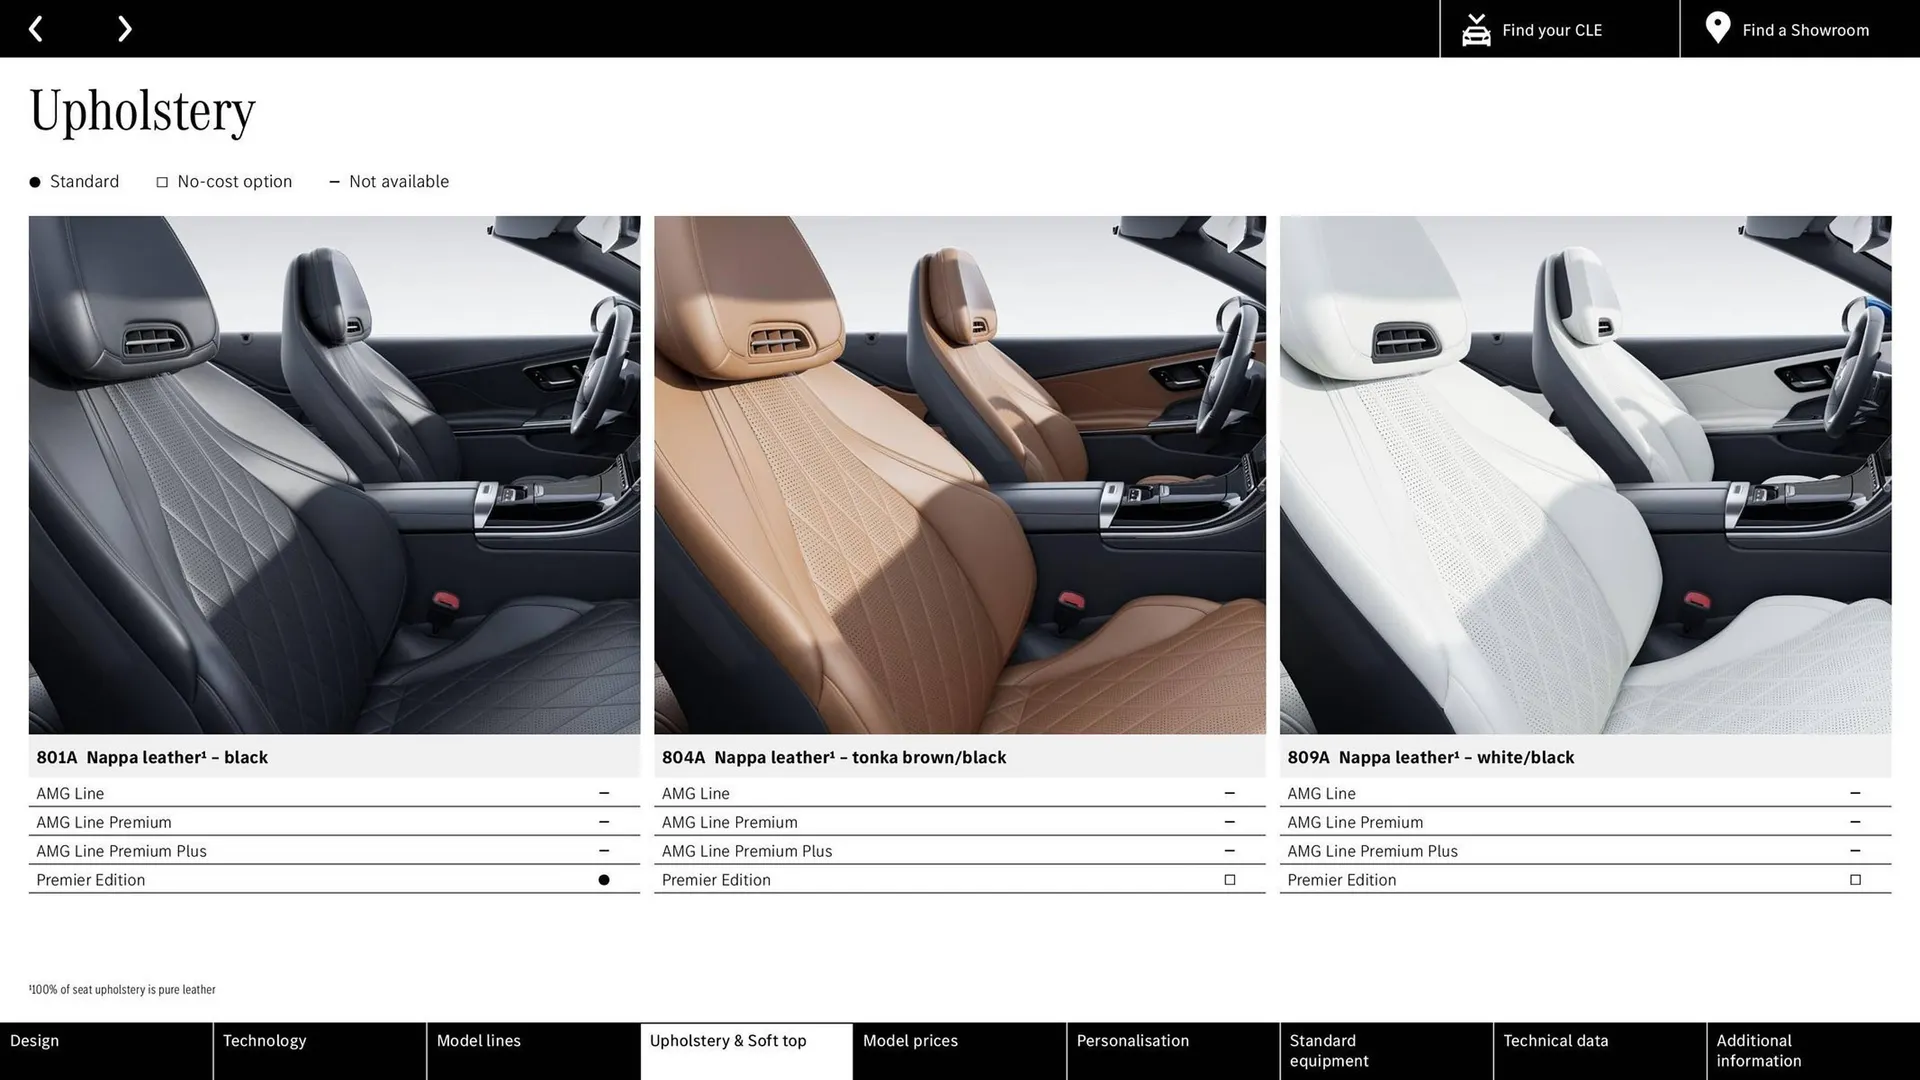Click the forward arrow to next page
Viewport: 1920px width, 1080px height.
point(124,28)
